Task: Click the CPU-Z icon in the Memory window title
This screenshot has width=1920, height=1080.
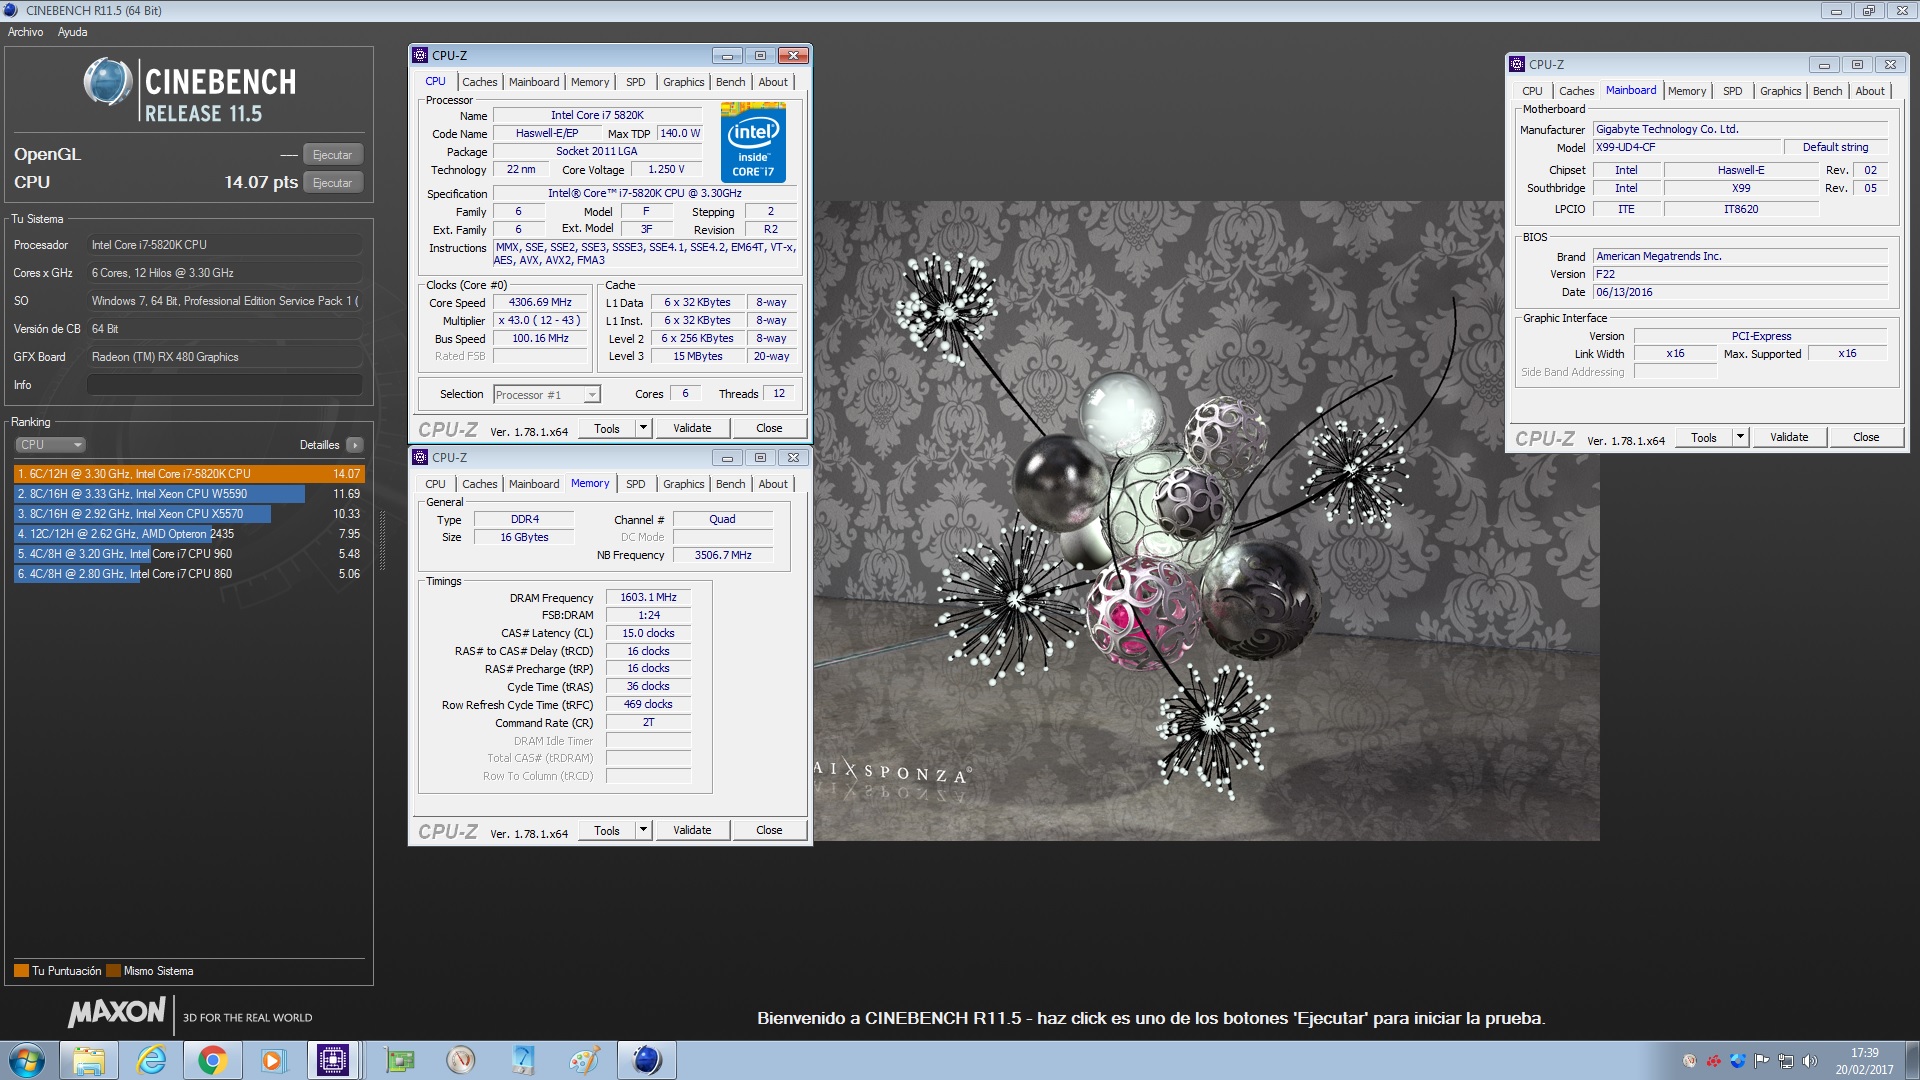Action: click(420, 457)
